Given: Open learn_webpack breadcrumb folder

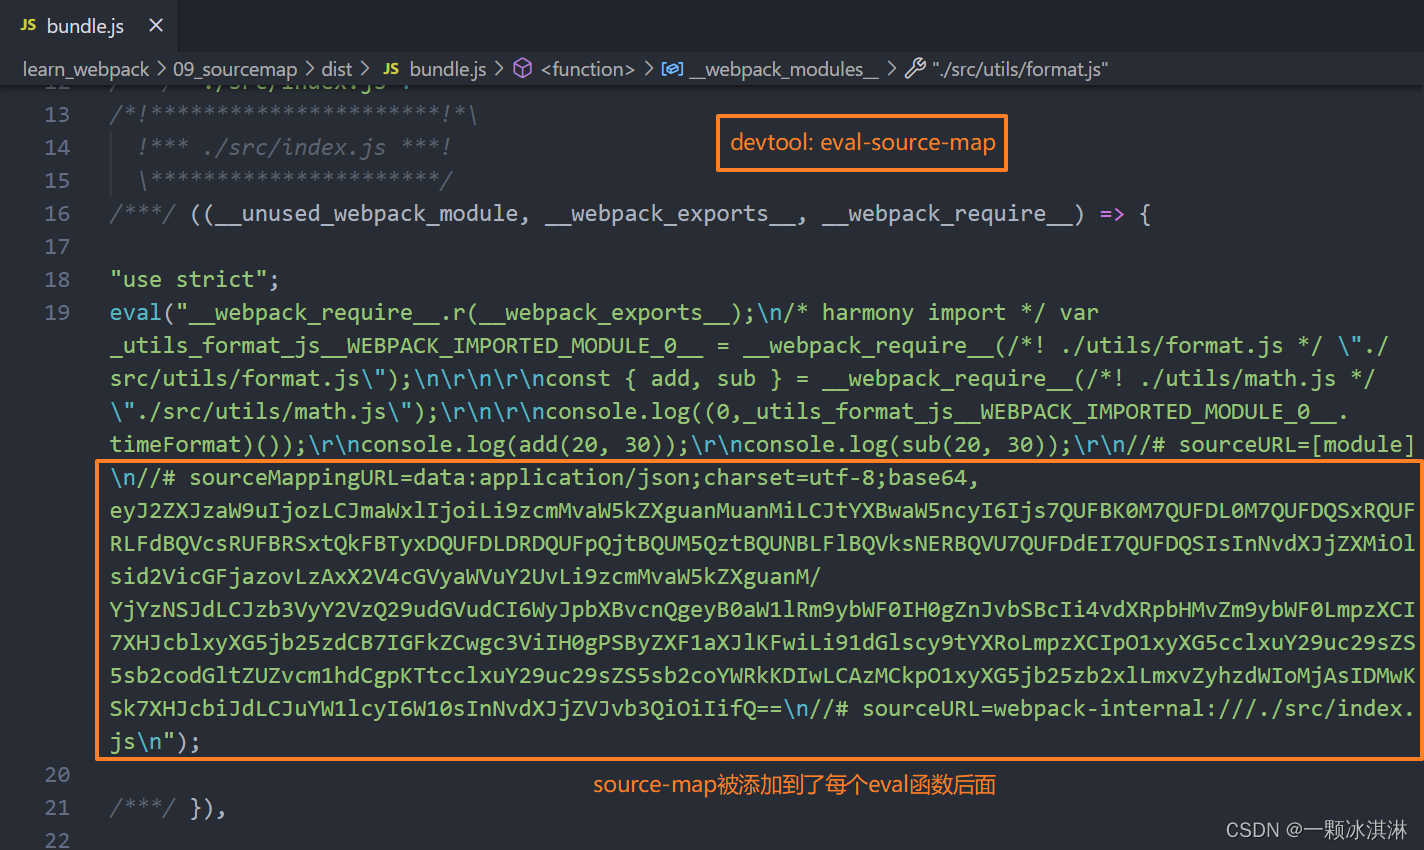Looking at the screenshot, I should [86, 69].
